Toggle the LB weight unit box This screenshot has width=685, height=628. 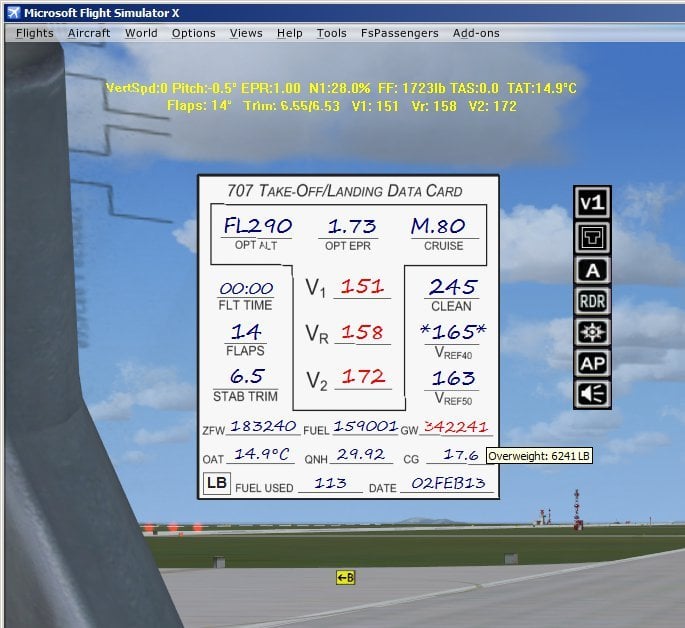217,483
